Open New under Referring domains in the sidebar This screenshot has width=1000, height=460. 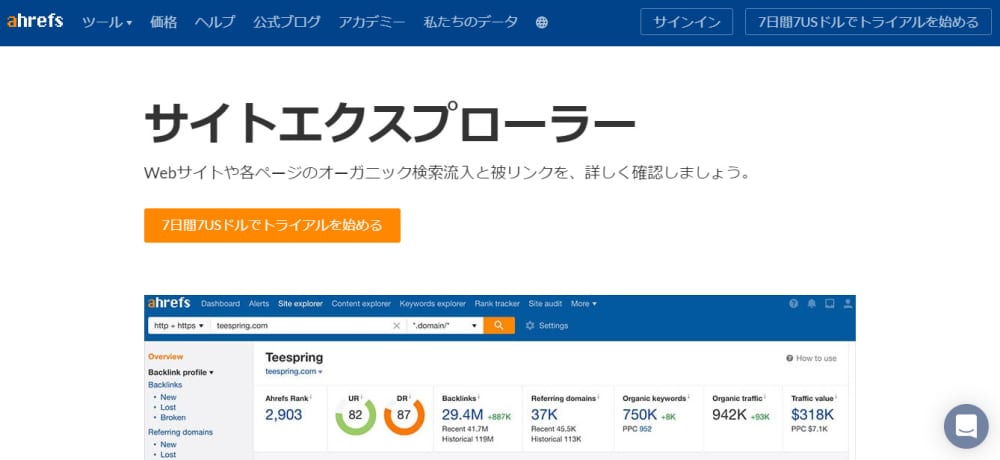168,444
